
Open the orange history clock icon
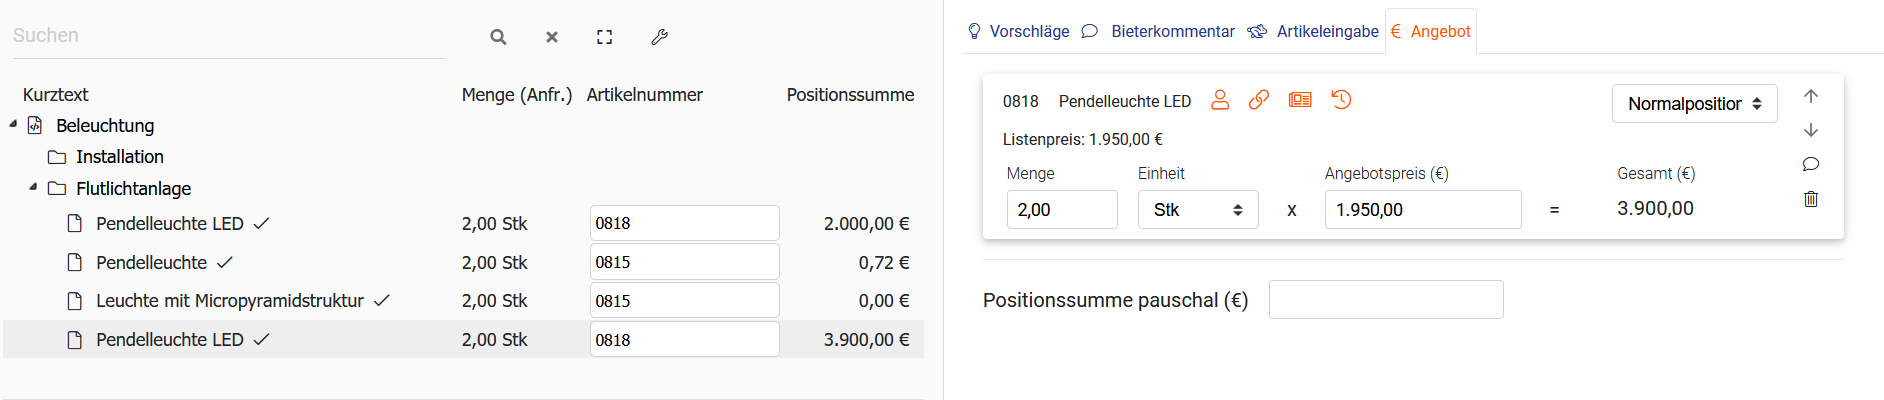(1341, 100)
